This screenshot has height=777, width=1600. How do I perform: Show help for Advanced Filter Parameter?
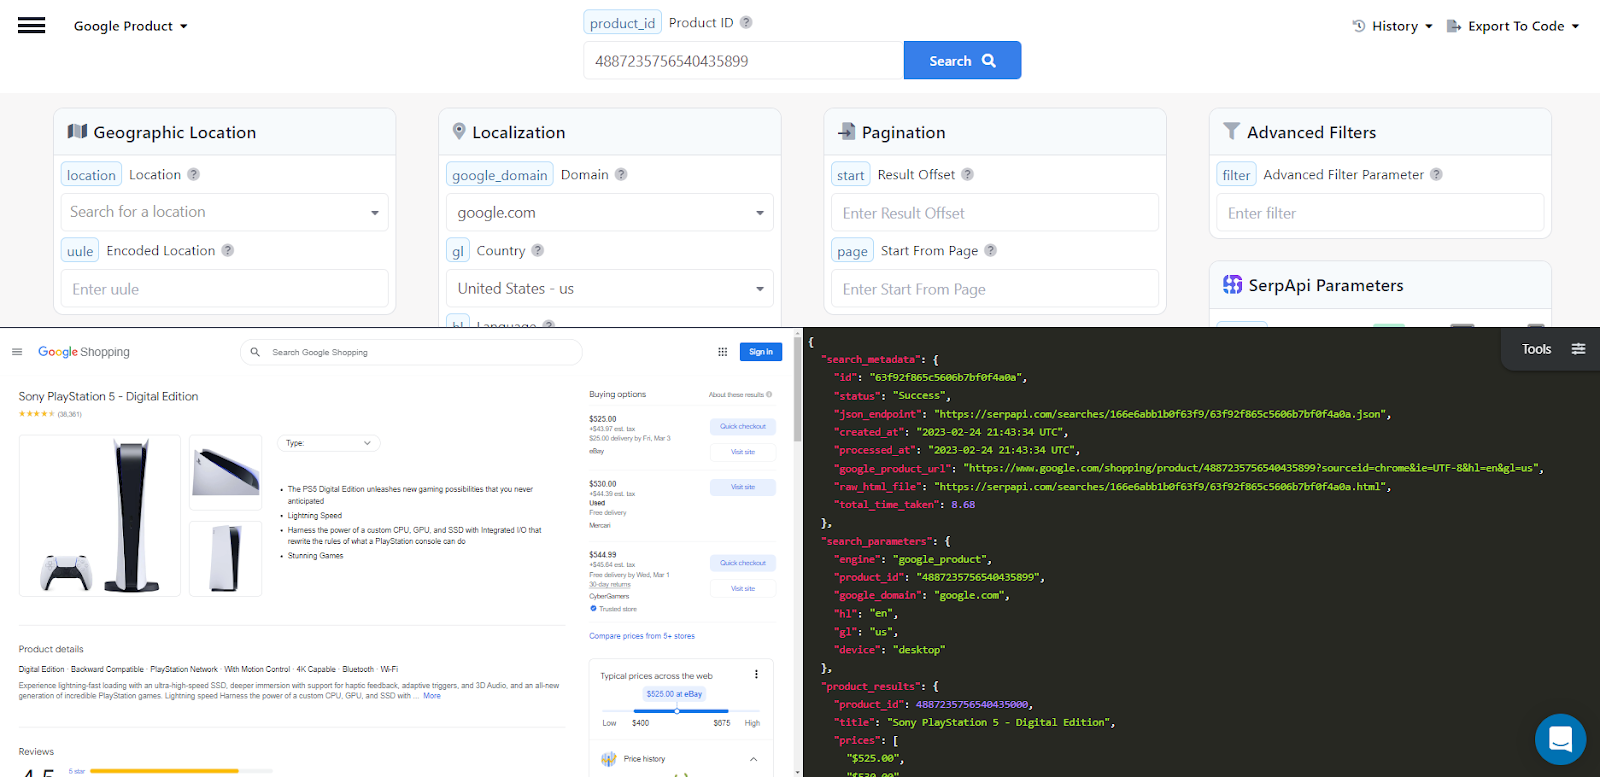pyautogui.click(x=1436, y=174)
